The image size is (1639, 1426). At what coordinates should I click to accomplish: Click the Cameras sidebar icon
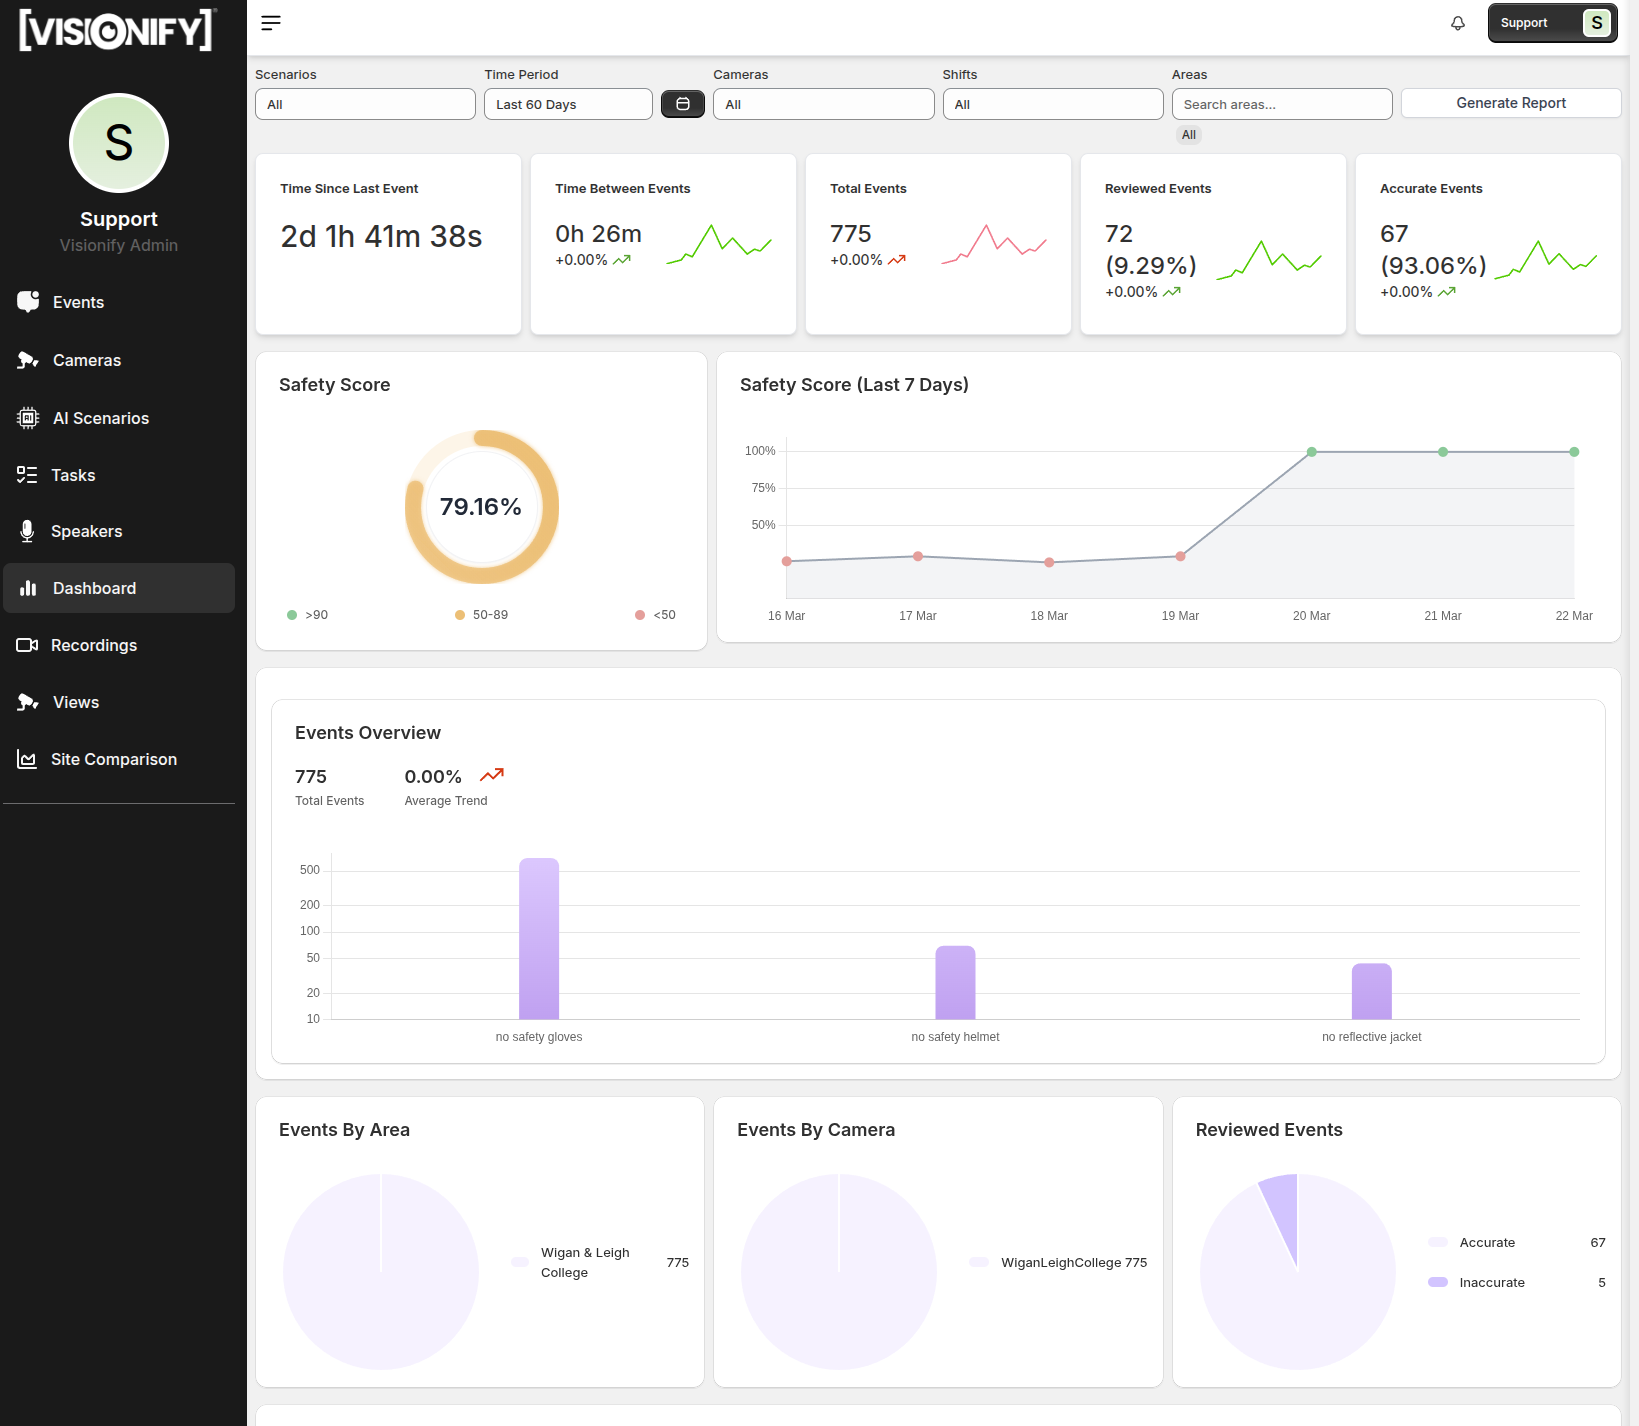point(28,360)
